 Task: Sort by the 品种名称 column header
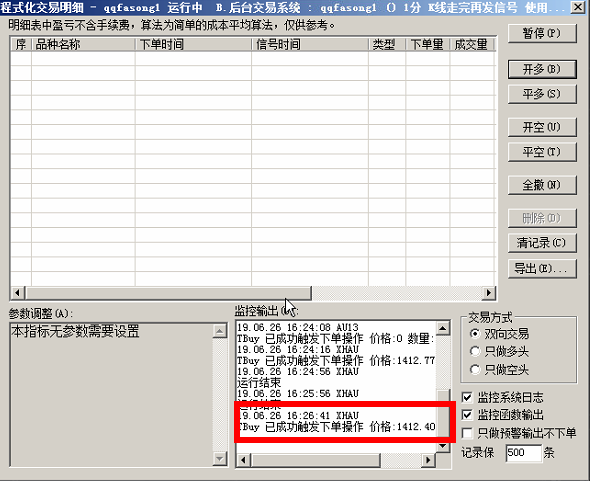pos(83,44)
